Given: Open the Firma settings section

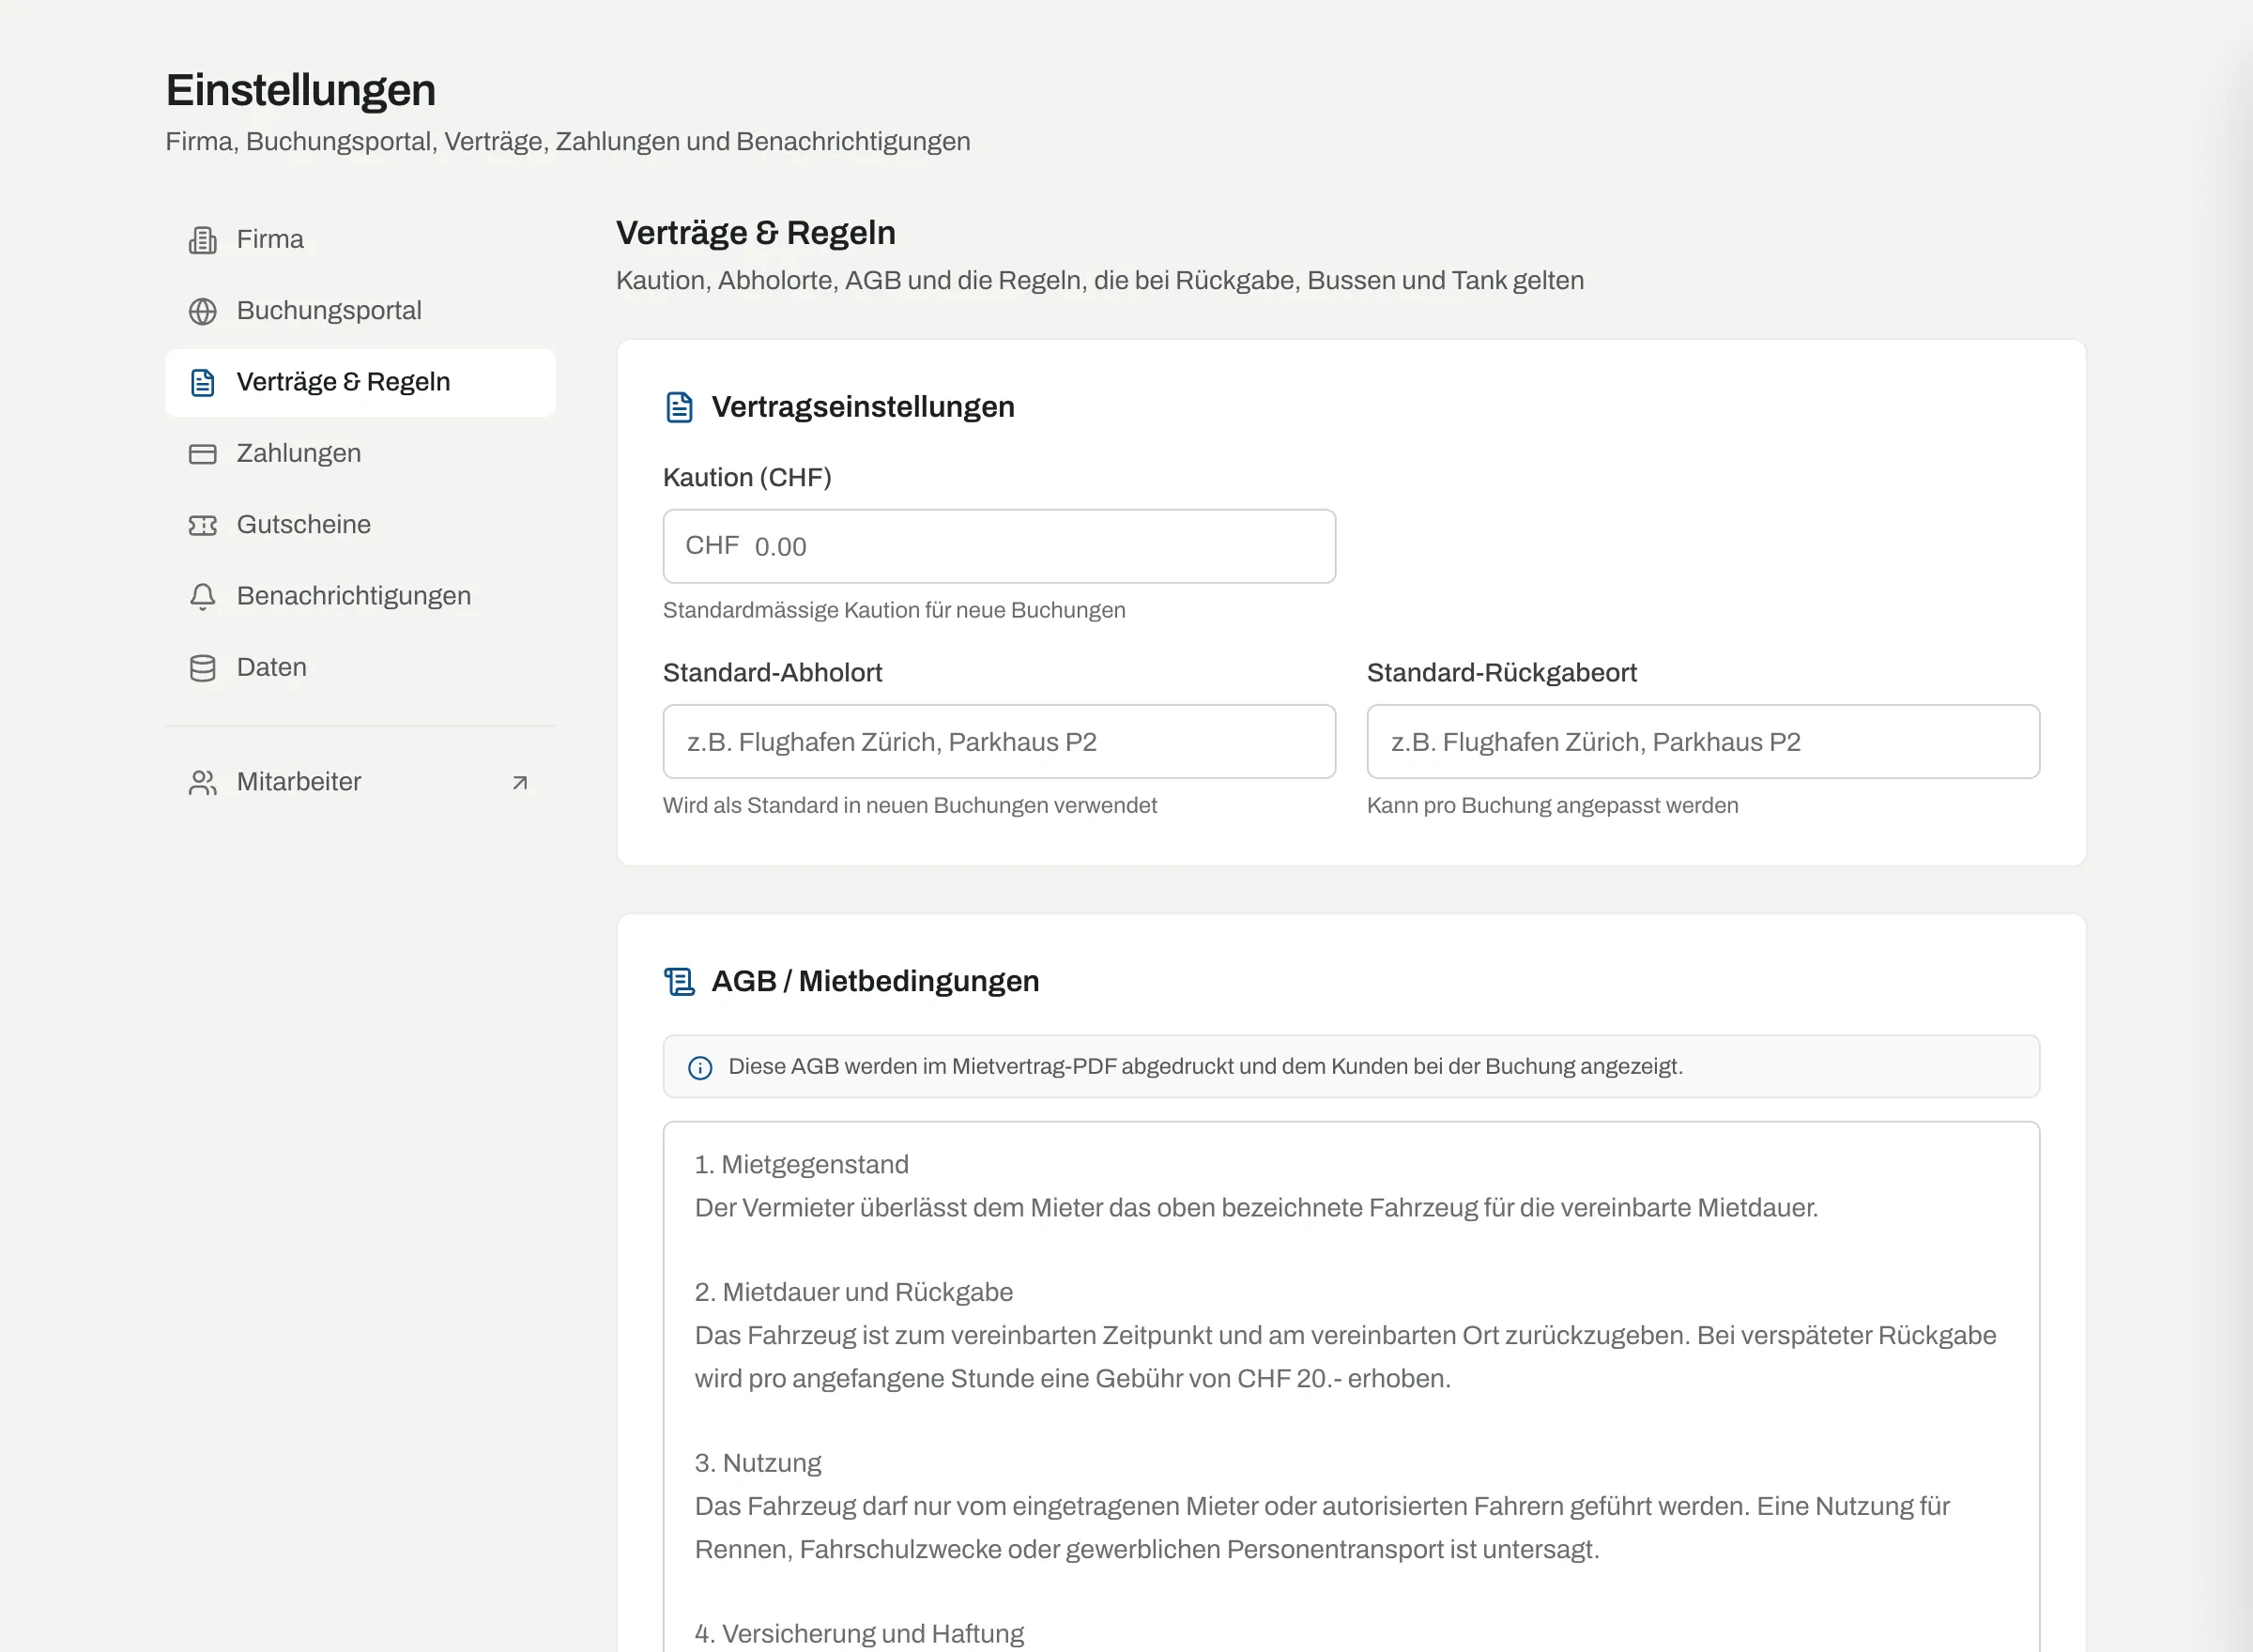Looking at the screenshot, I should pyautogui.click(x=360, y=240).
